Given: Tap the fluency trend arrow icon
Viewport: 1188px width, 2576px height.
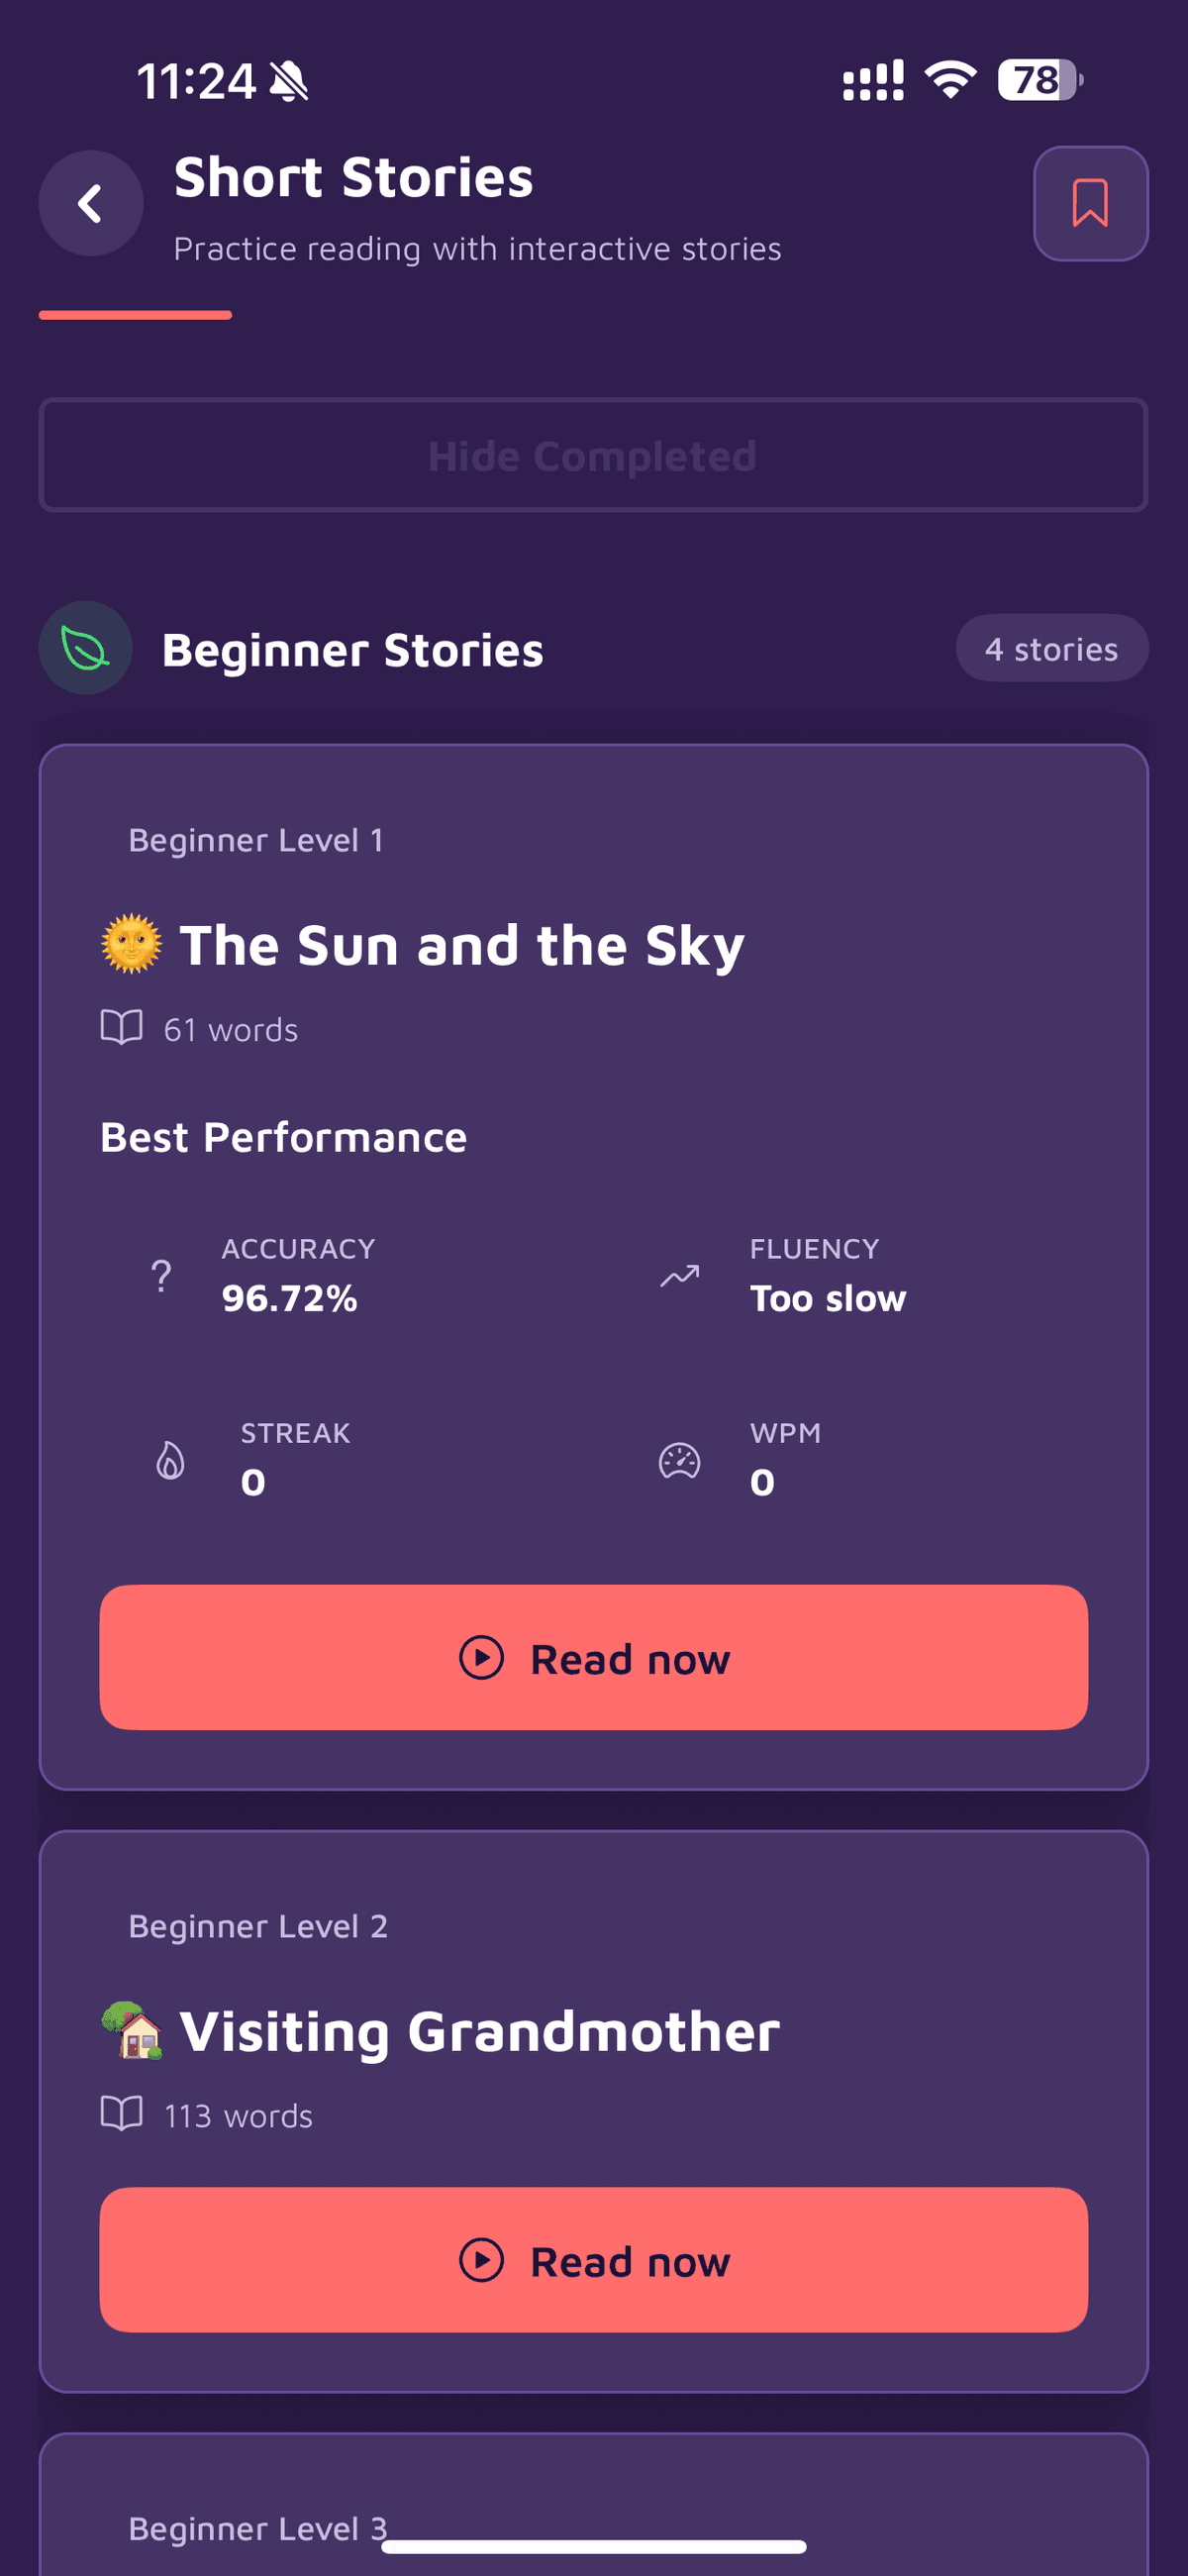Looking at the screenshot, I should tap(680, 1275).
